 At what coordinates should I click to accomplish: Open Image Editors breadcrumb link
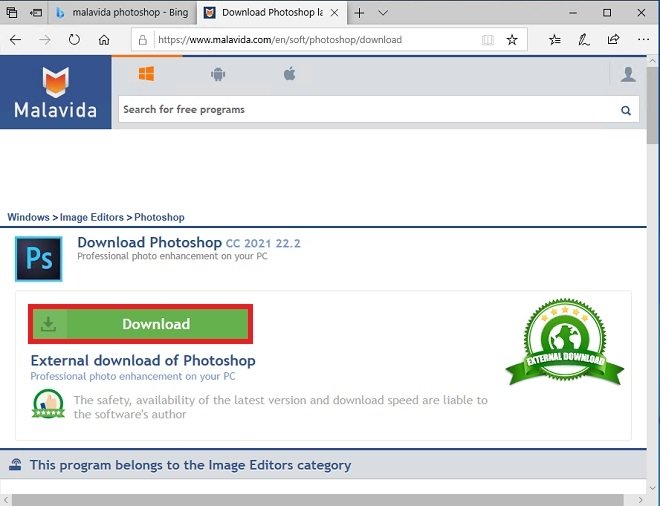pyautogui.click(x=92, y=217)
